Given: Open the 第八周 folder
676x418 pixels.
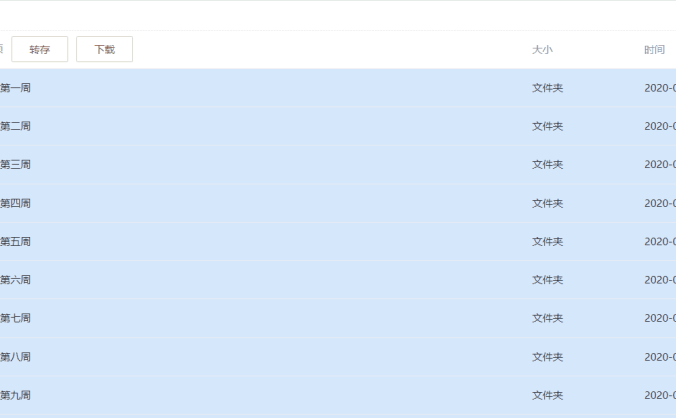Looking at the screenshot, I should click(16, 357).
